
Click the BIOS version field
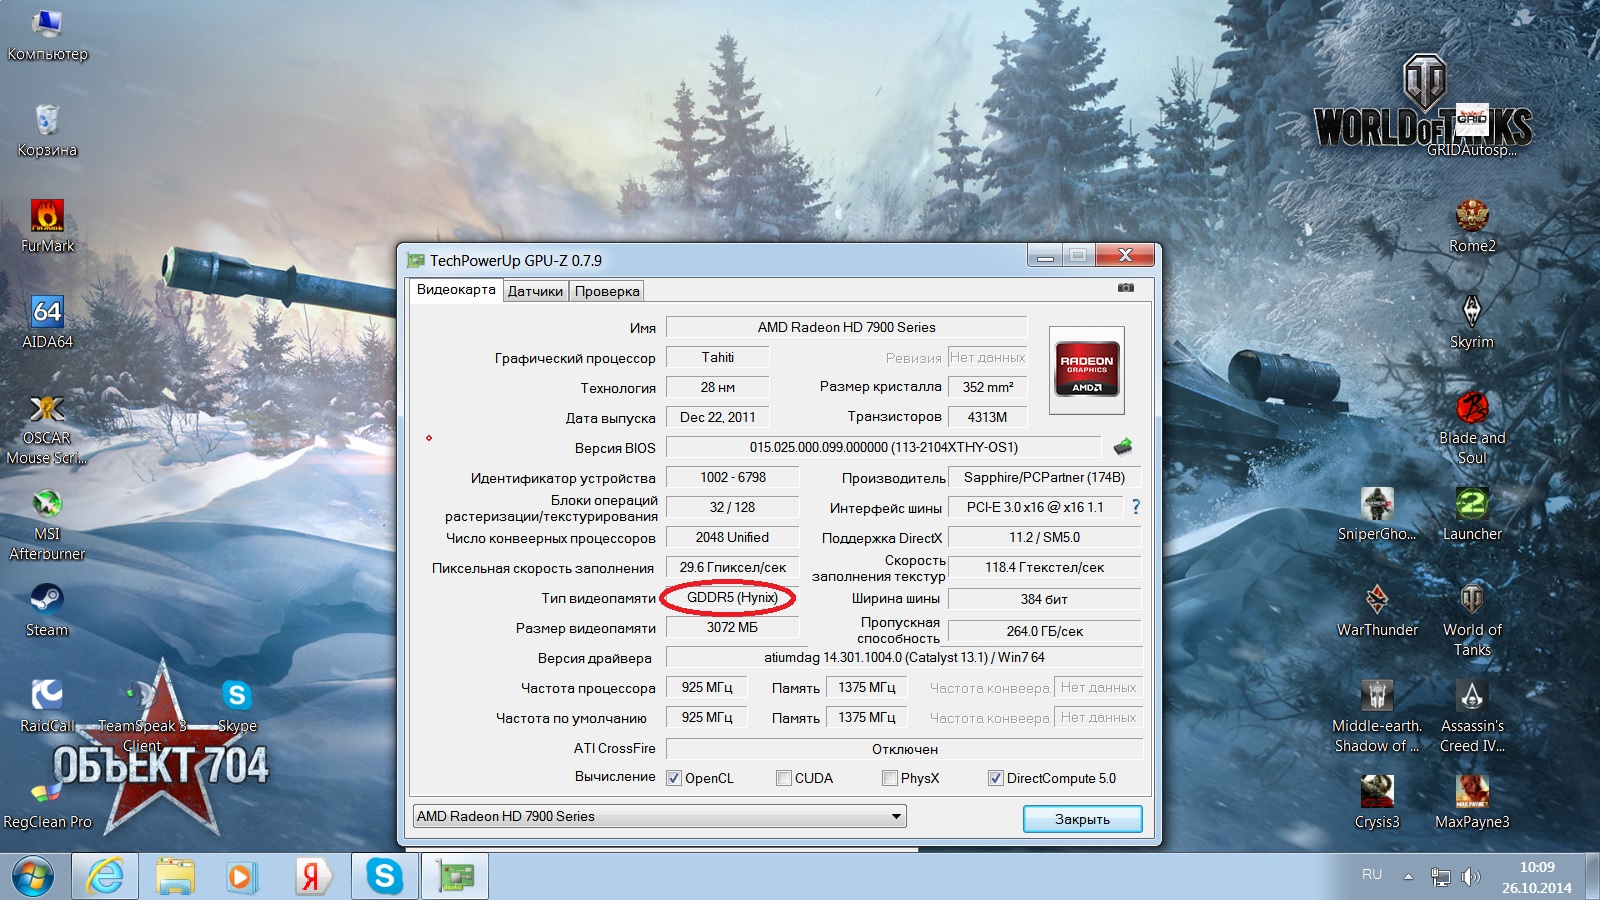(884, 447)
